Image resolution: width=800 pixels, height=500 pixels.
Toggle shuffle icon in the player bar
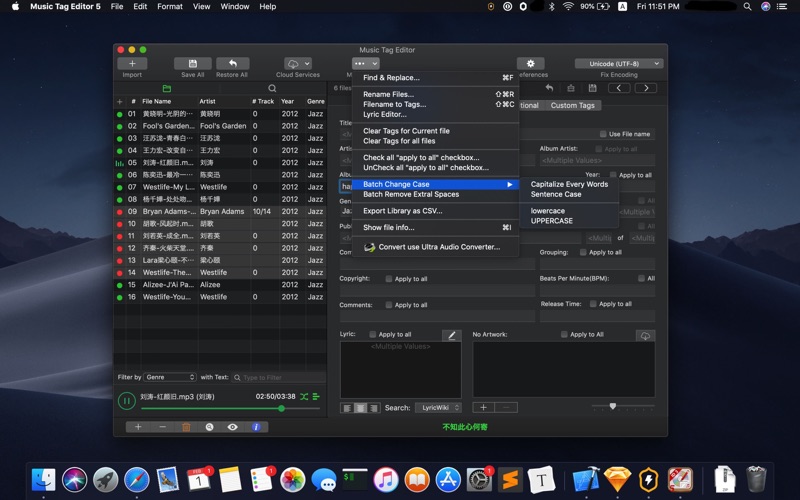(304, 397)
